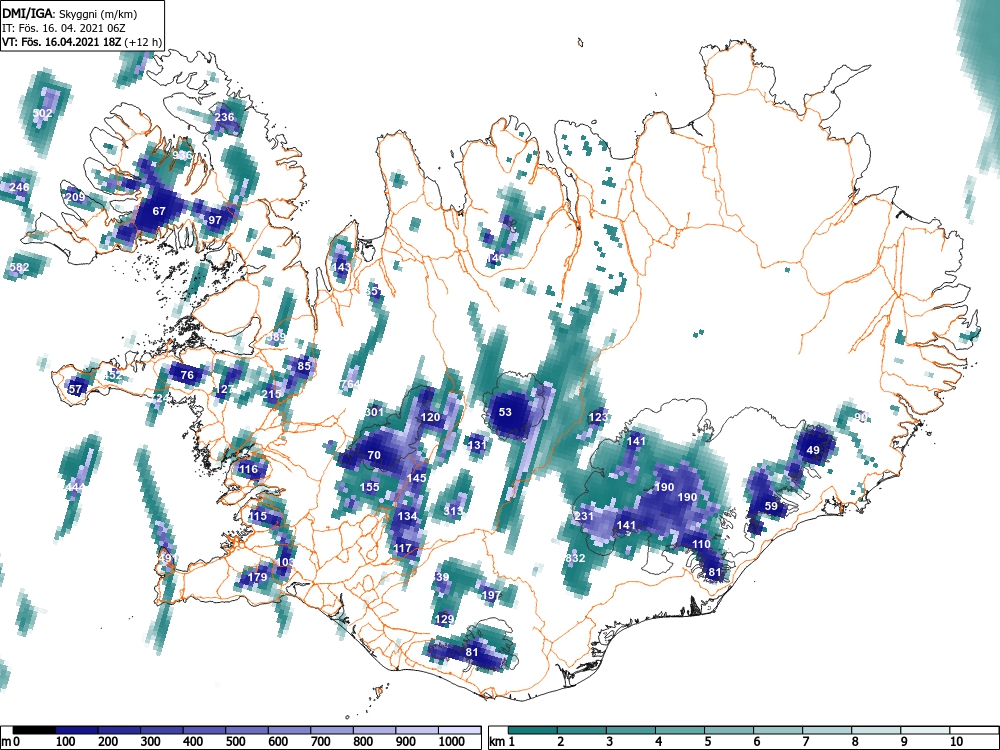Click the 'VT: Fös. 16.04.2021 18Z (+12 h)' line
Screen dimensions: 1000x750
[x=82, y=42]
